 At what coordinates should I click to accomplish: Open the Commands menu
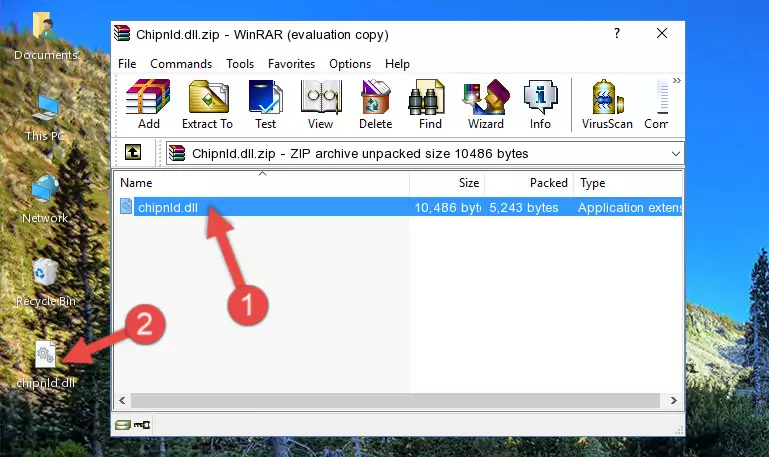[181, 64]
